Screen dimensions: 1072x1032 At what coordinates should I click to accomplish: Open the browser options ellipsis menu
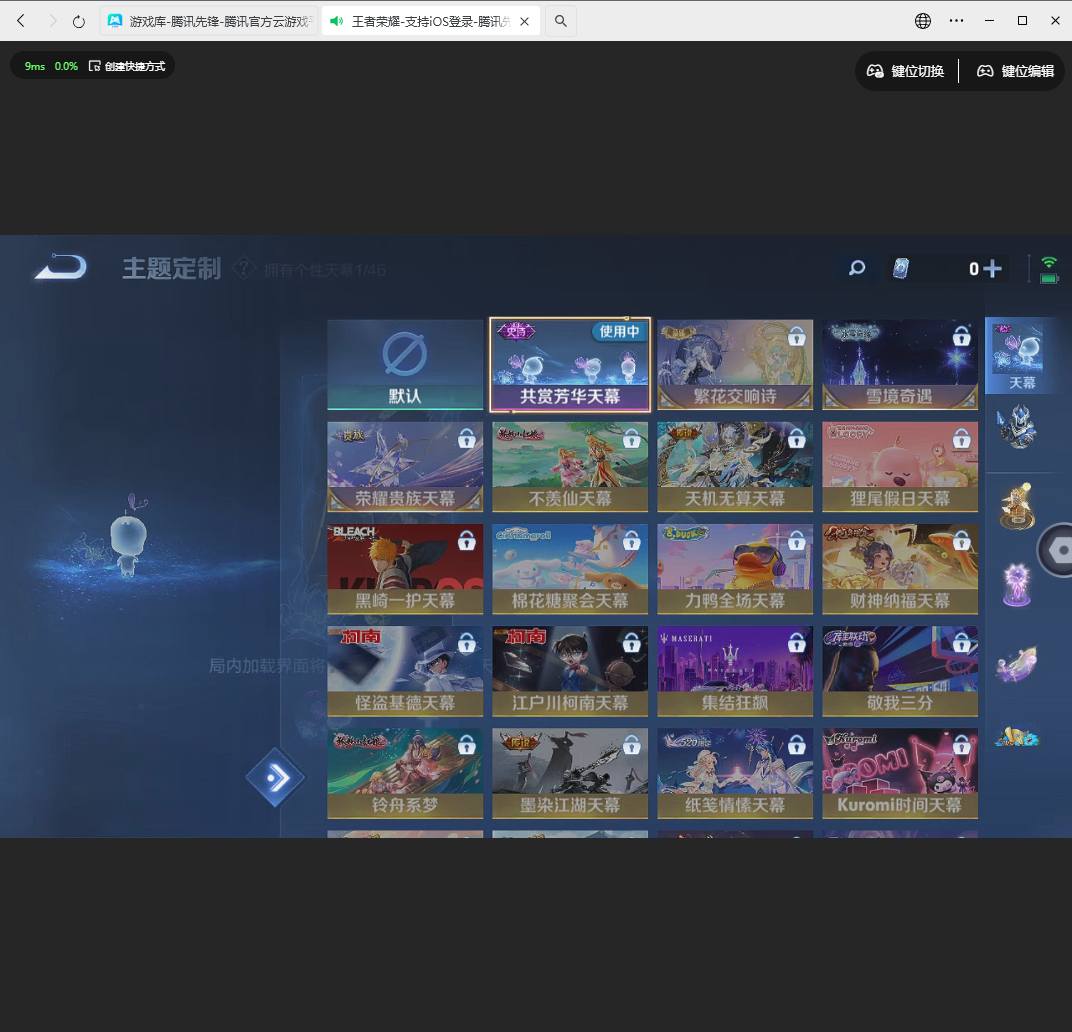956,20
